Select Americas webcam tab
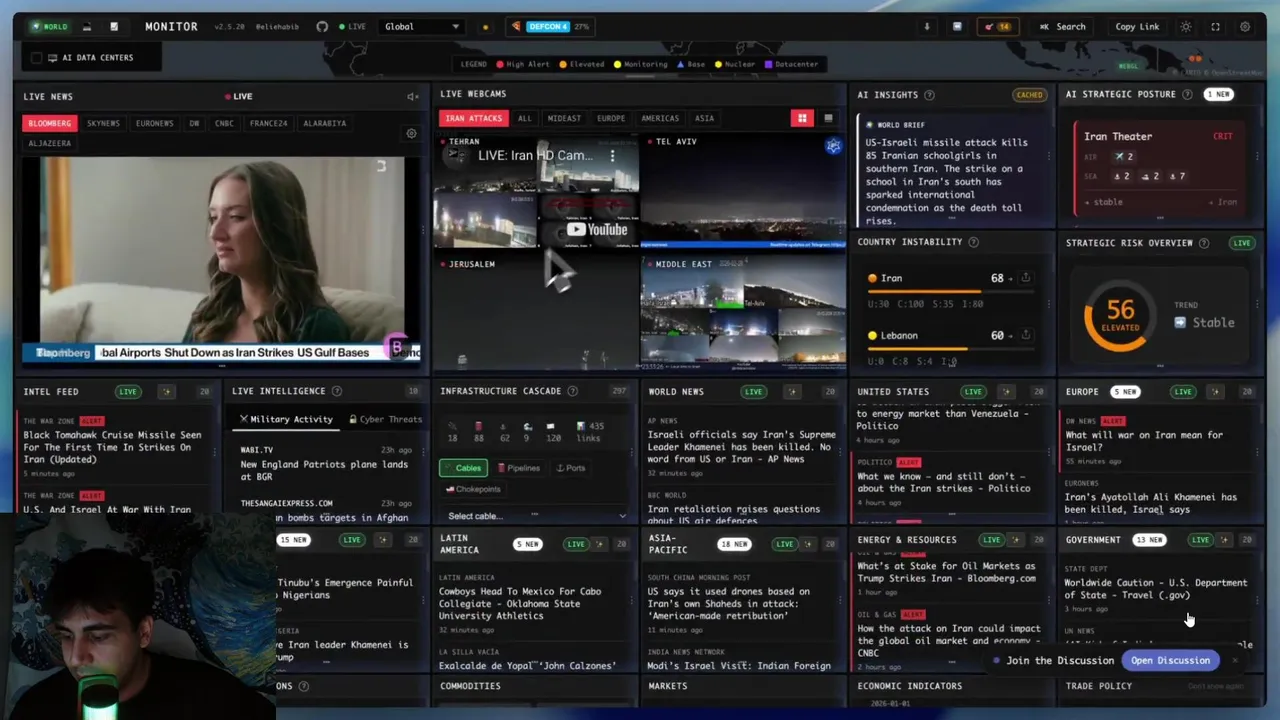 (x=660, y=118)
